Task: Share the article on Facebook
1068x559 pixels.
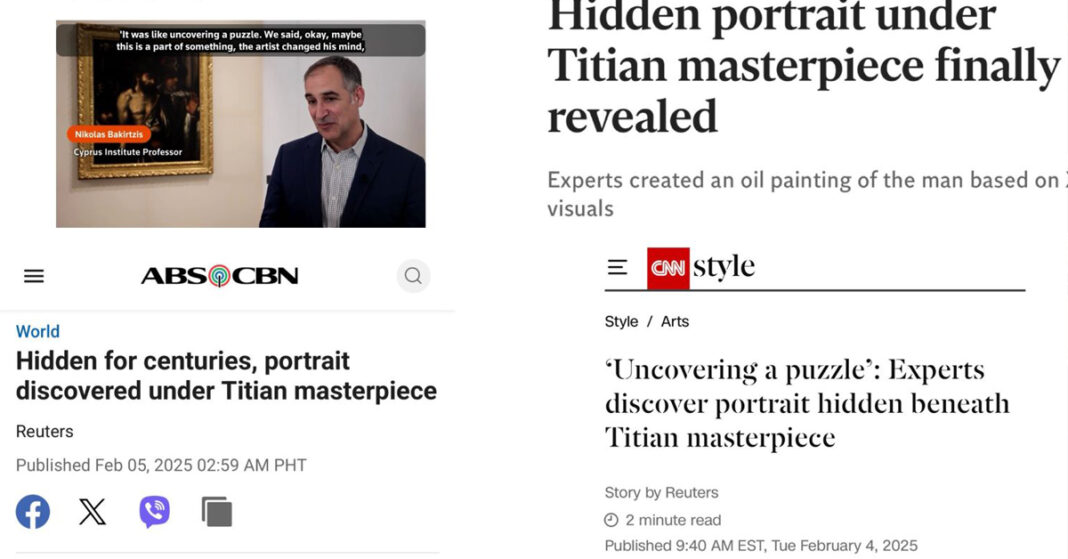Action: click(33, 512)
